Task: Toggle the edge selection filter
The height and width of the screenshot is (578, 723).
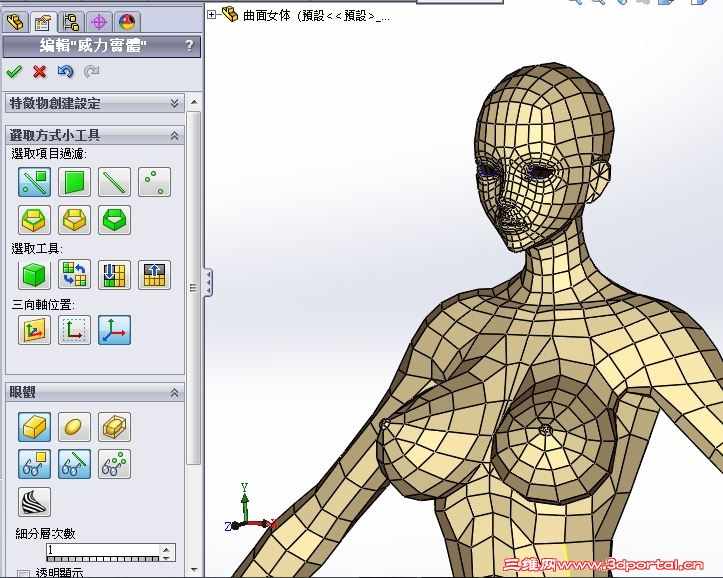Action: [x=114, y=182]
